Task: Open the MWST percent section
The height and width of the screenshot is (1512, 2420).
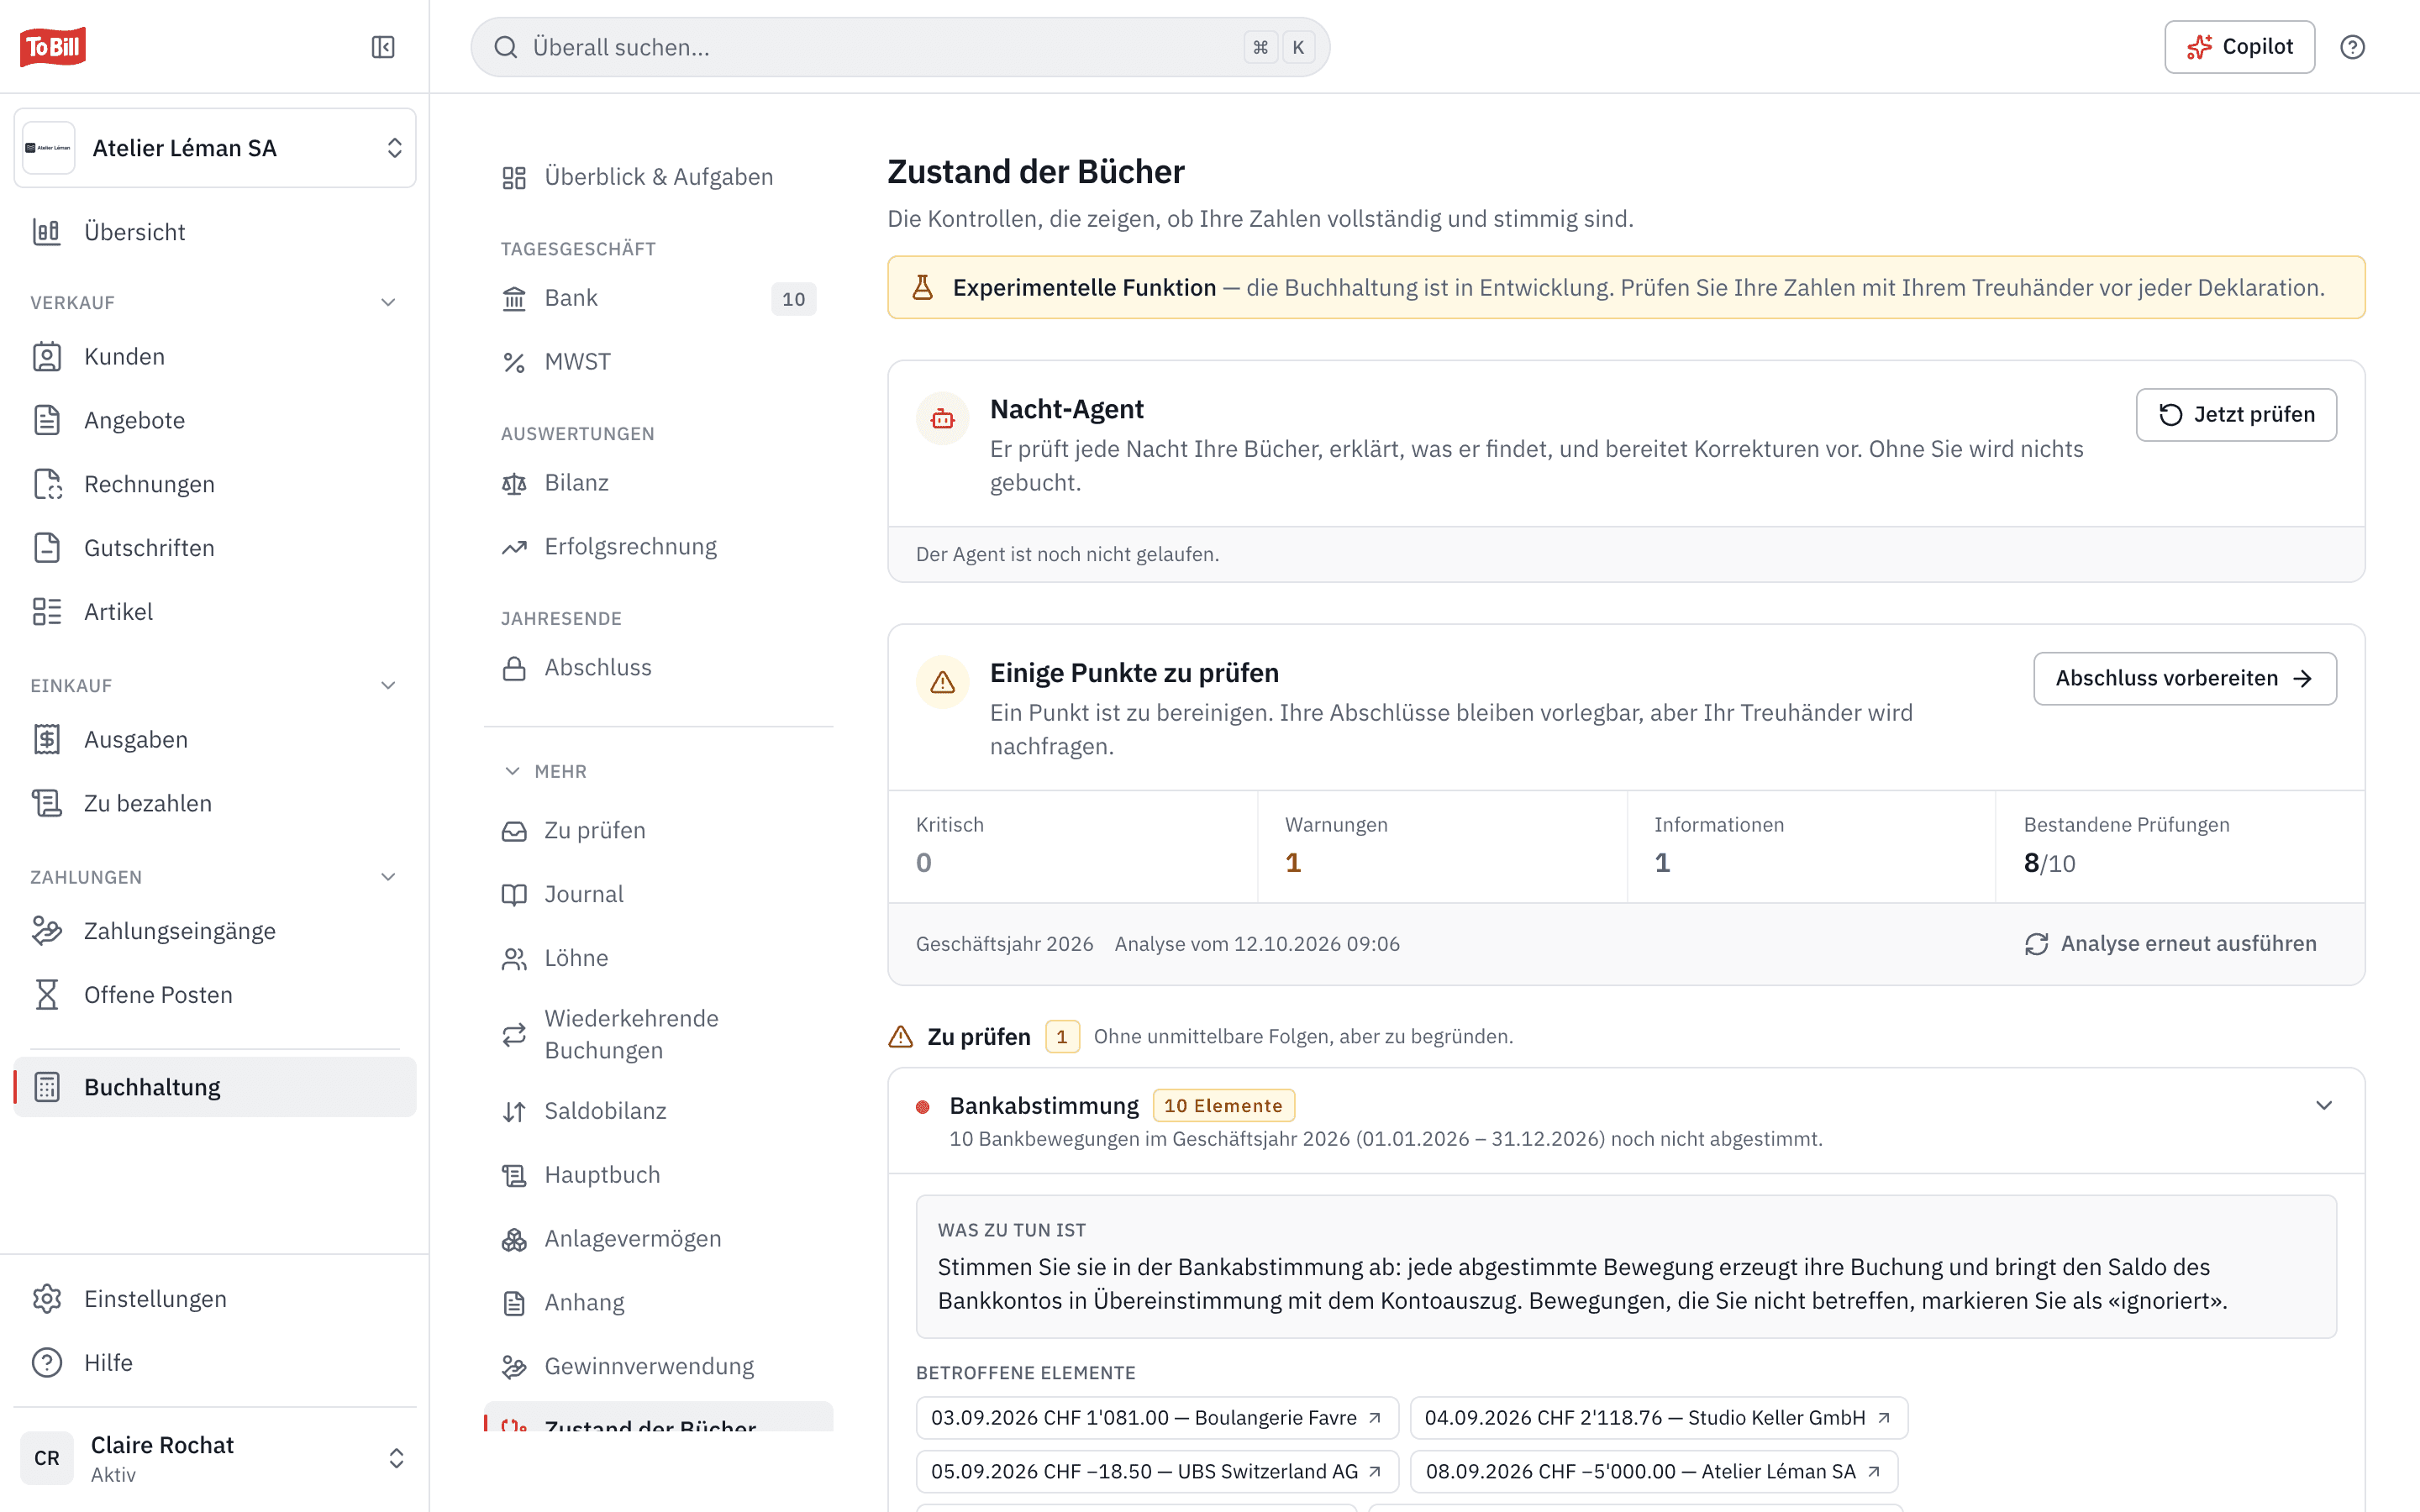Action: coord(659,362)
